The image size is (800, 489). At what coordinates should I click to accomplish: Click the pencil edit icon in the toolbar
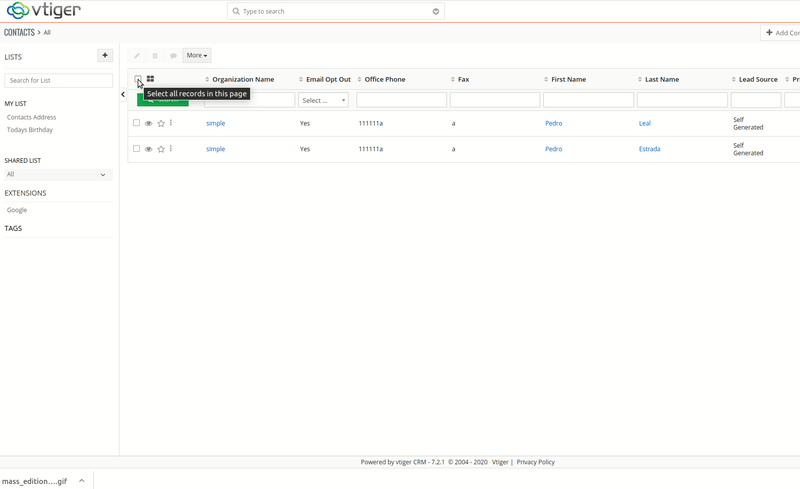click(x=137, y=56)
